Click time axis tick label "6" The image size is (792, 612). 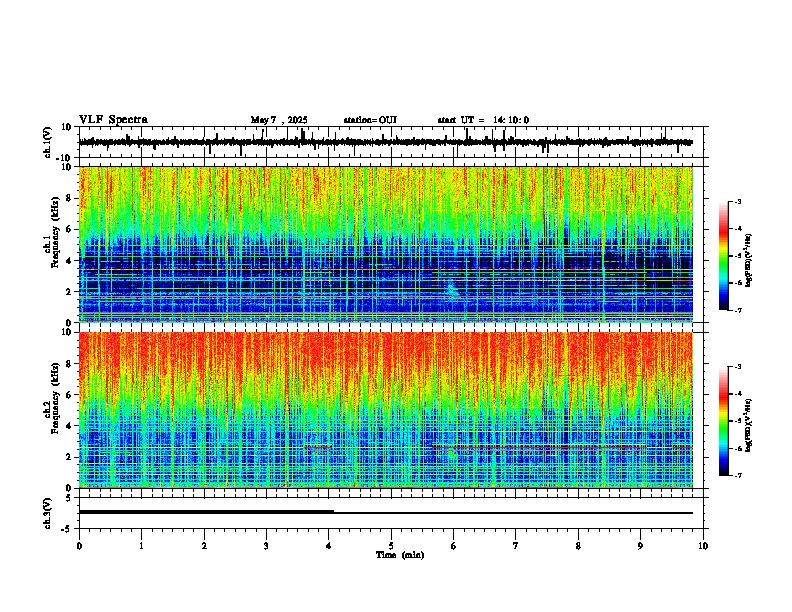[x=454, y=546]
